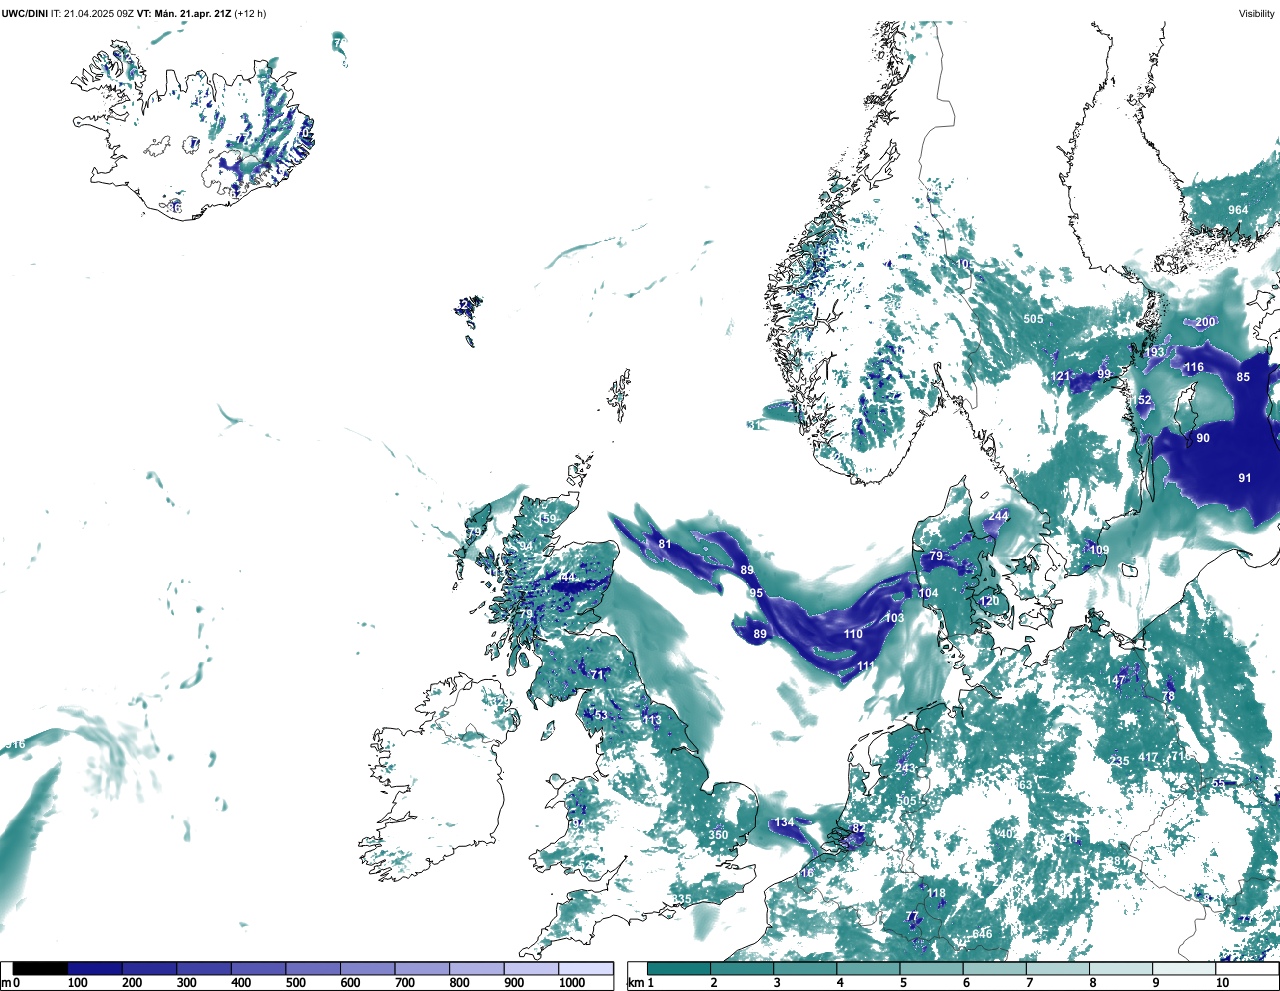This screenshot has width=1280, height=991.
Task: Select the '82' value in Netherlands
Action: pyautogui.click(x=858, y=828)
